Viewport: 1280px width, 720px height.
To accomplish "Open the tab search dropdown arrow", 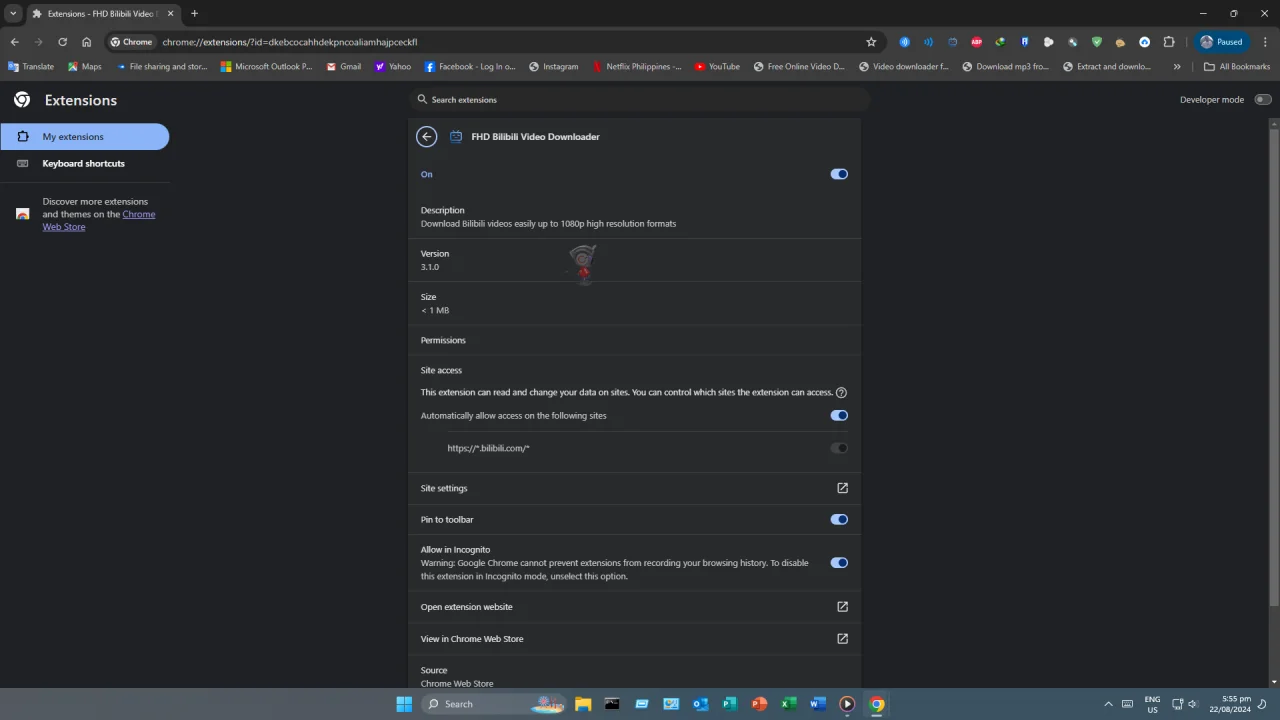I will click(x=13, y=14).
